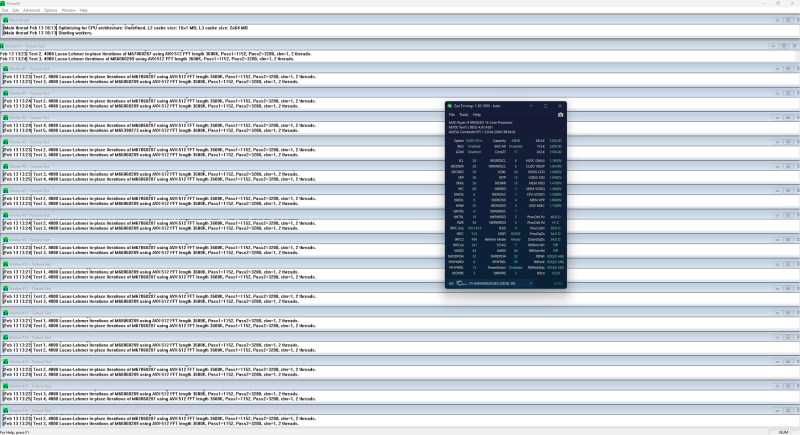Take screenshot with ZenTimings camera icon
Image resolution: width=800 pixels, height=435 pixels.
click(x=560, y=115)
